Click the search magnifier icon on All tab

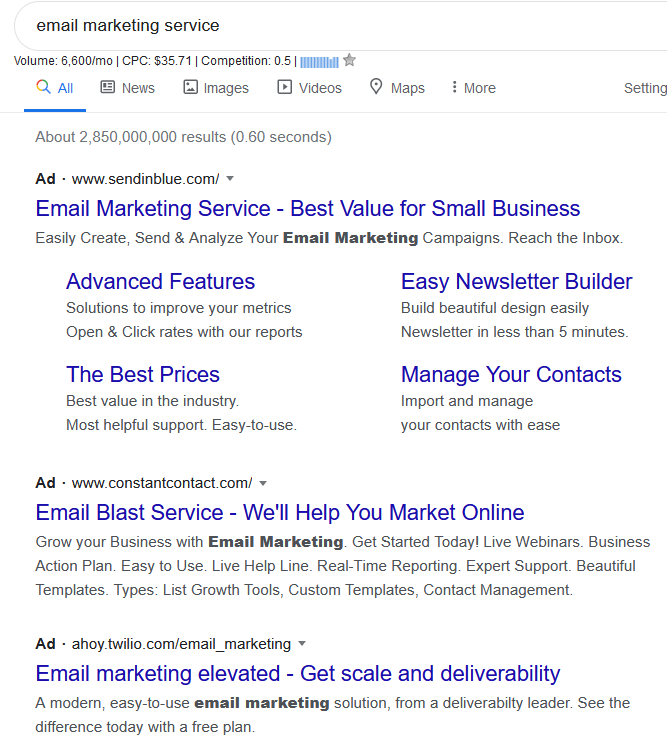tap(43, 87)
